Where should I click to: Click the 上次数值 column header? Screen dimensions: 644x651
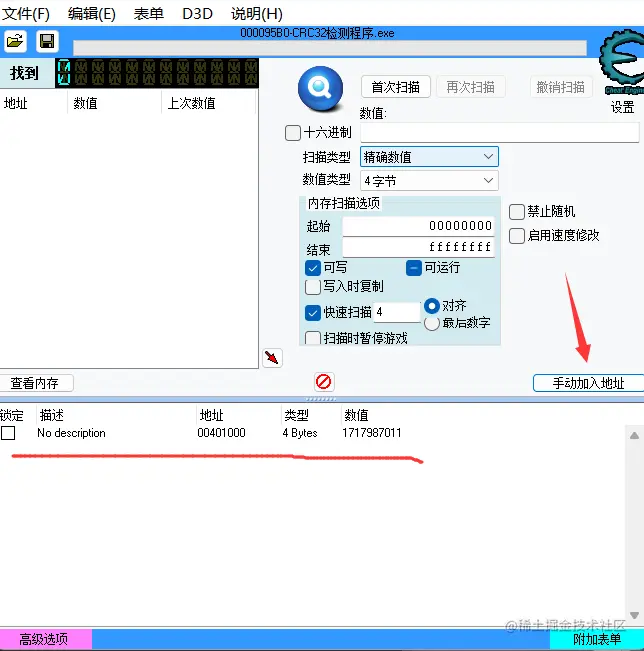[x=209, y=103]
